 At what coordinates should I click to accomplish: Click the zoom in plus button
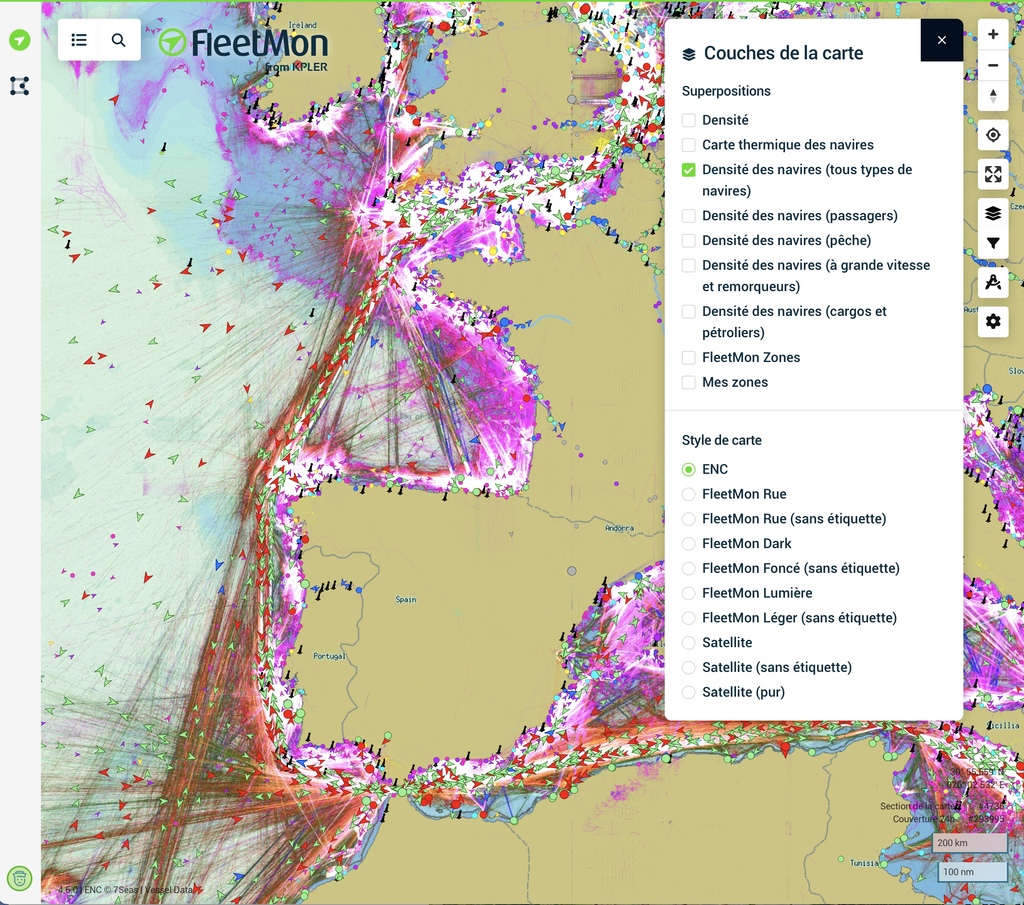[x=992, y=34]
